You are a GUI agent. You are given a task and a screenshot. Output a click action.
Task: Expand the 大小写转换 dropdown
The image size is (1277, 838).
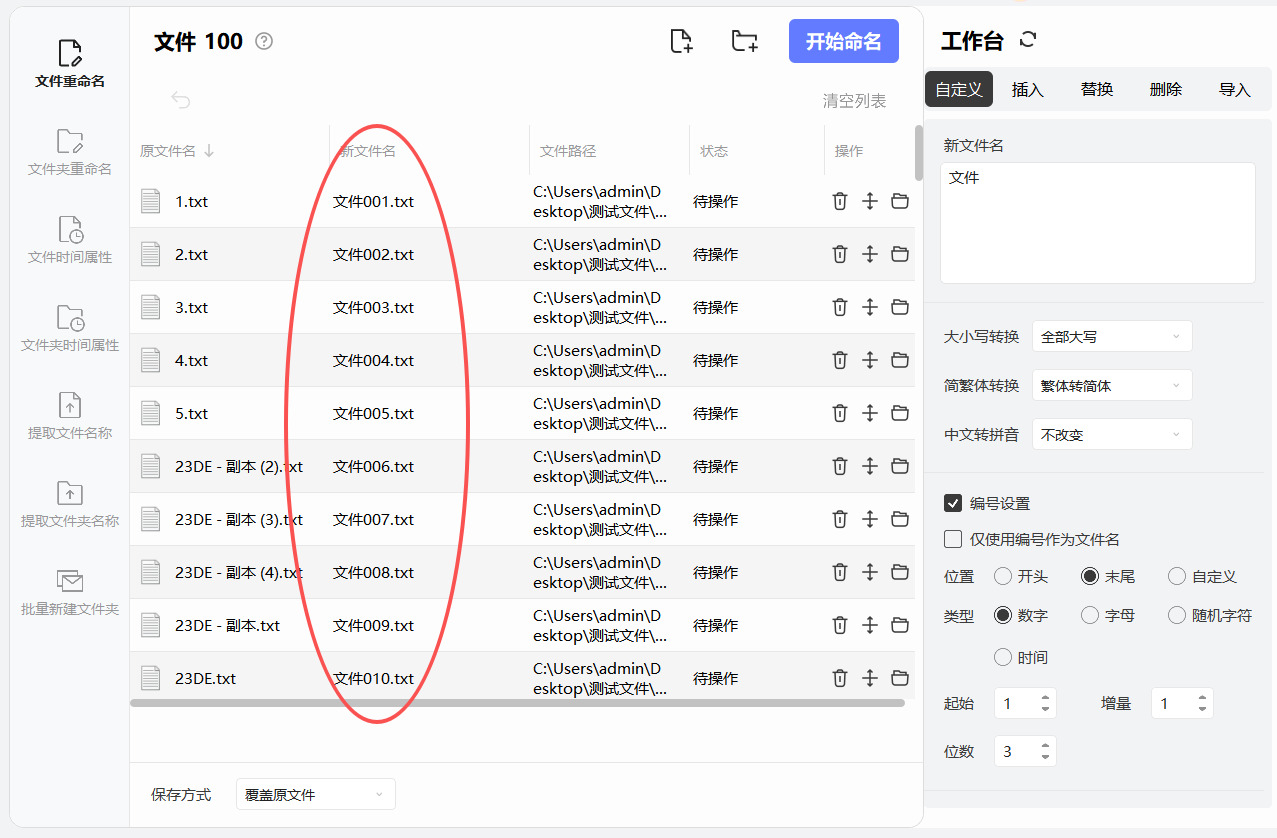tap(1112, 337)
